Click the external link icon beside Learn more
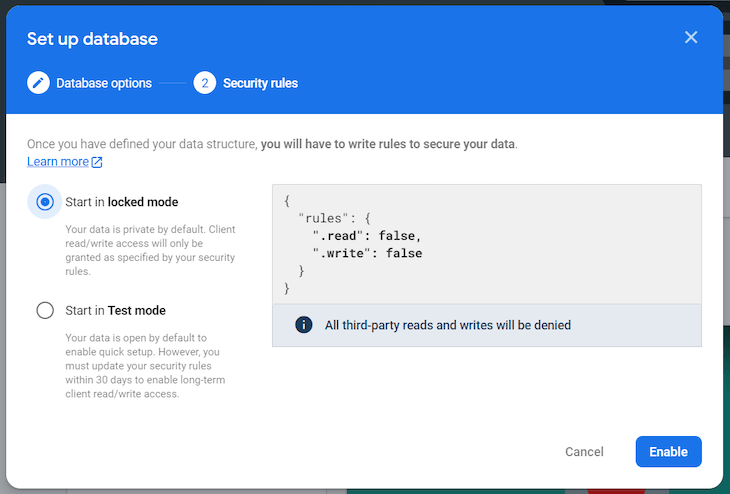This screenshot has width=730, height=494. point(97,162)
